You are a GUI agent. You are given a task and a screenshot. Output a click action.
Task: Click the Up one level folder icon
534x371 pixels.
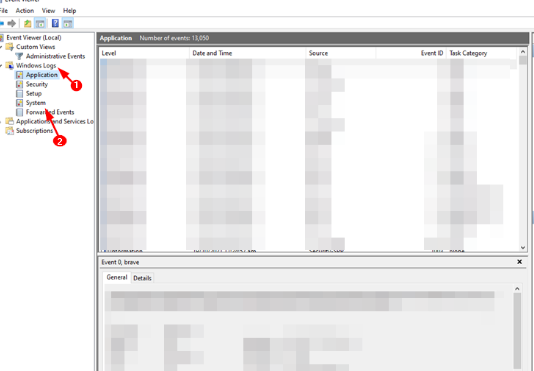point(28,23)
